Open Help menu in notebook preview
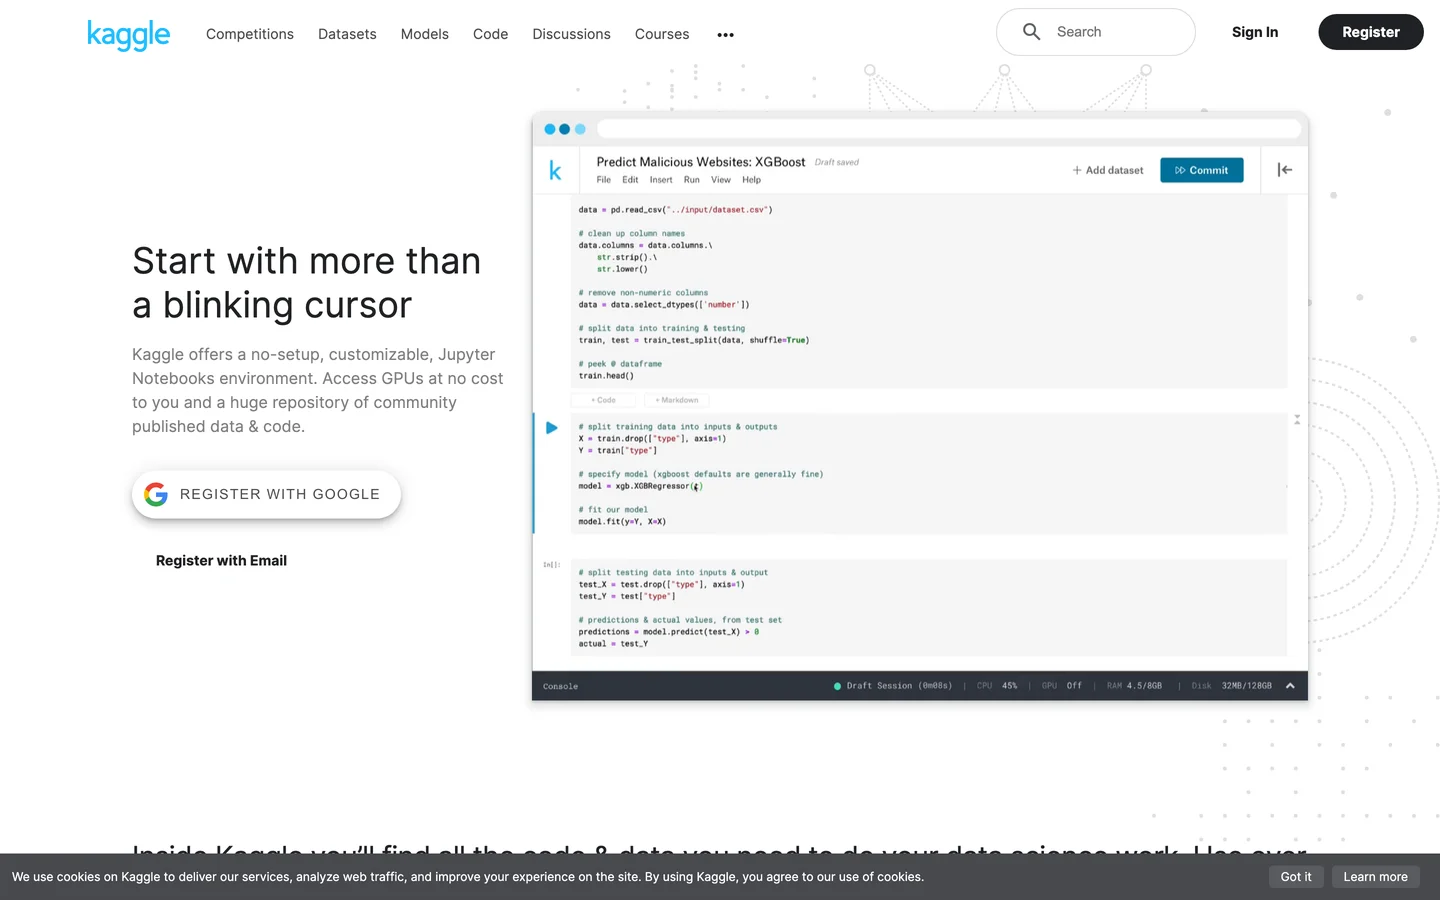 coord(752,180)
